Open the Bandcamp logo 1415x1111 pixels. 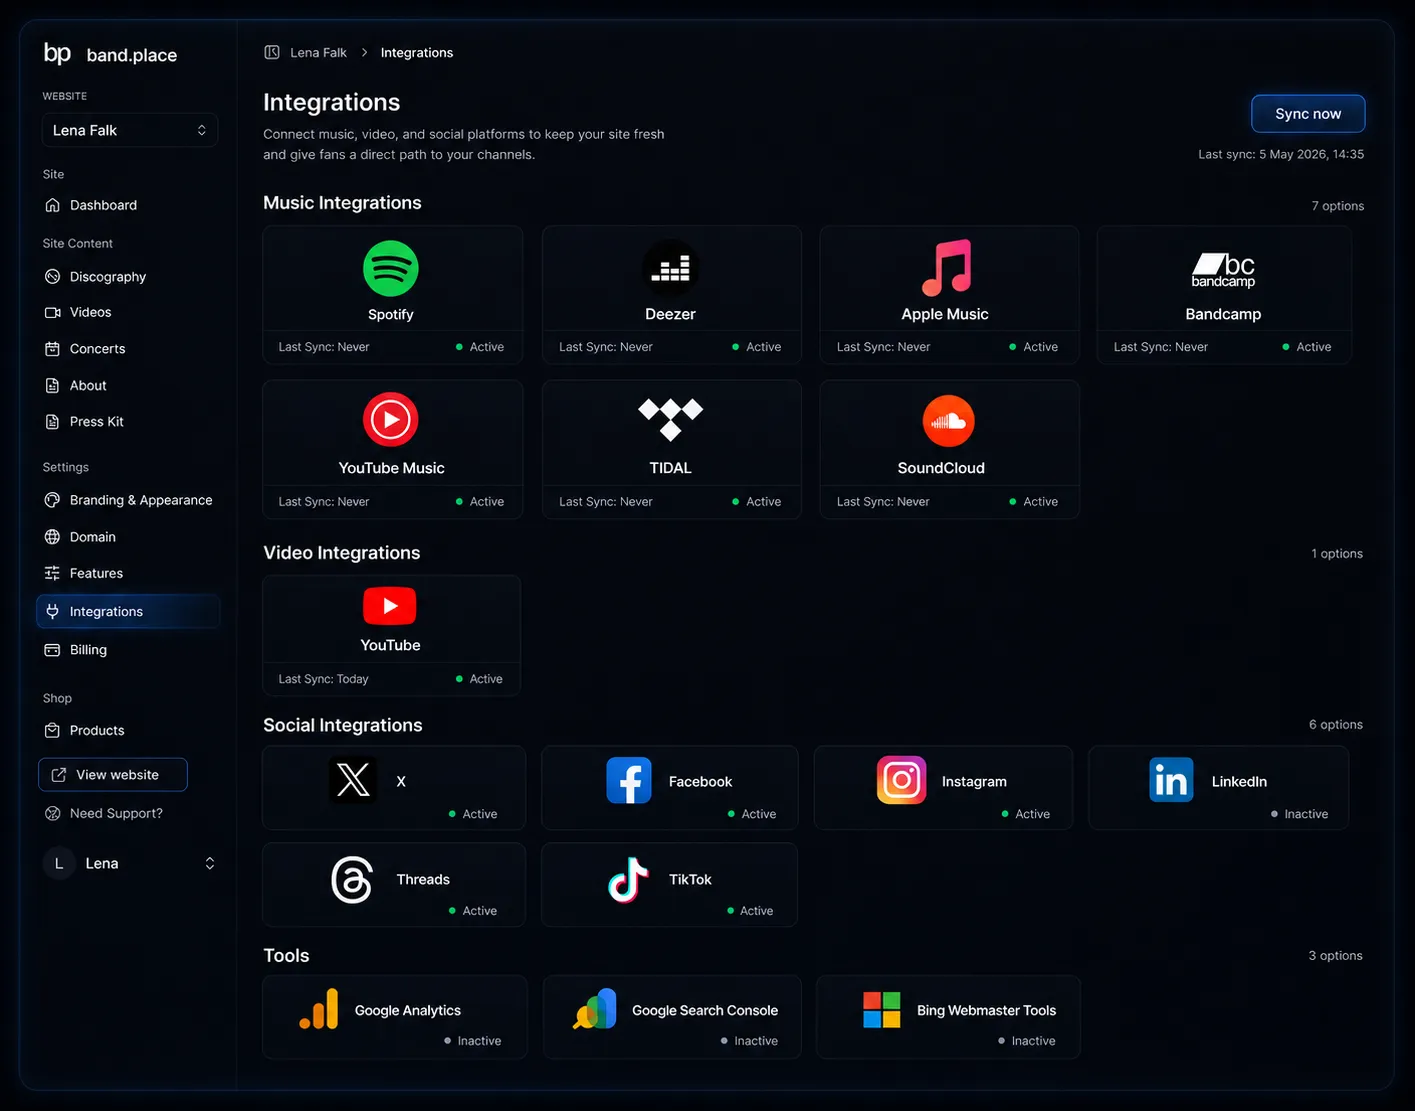pos(1223,270)
